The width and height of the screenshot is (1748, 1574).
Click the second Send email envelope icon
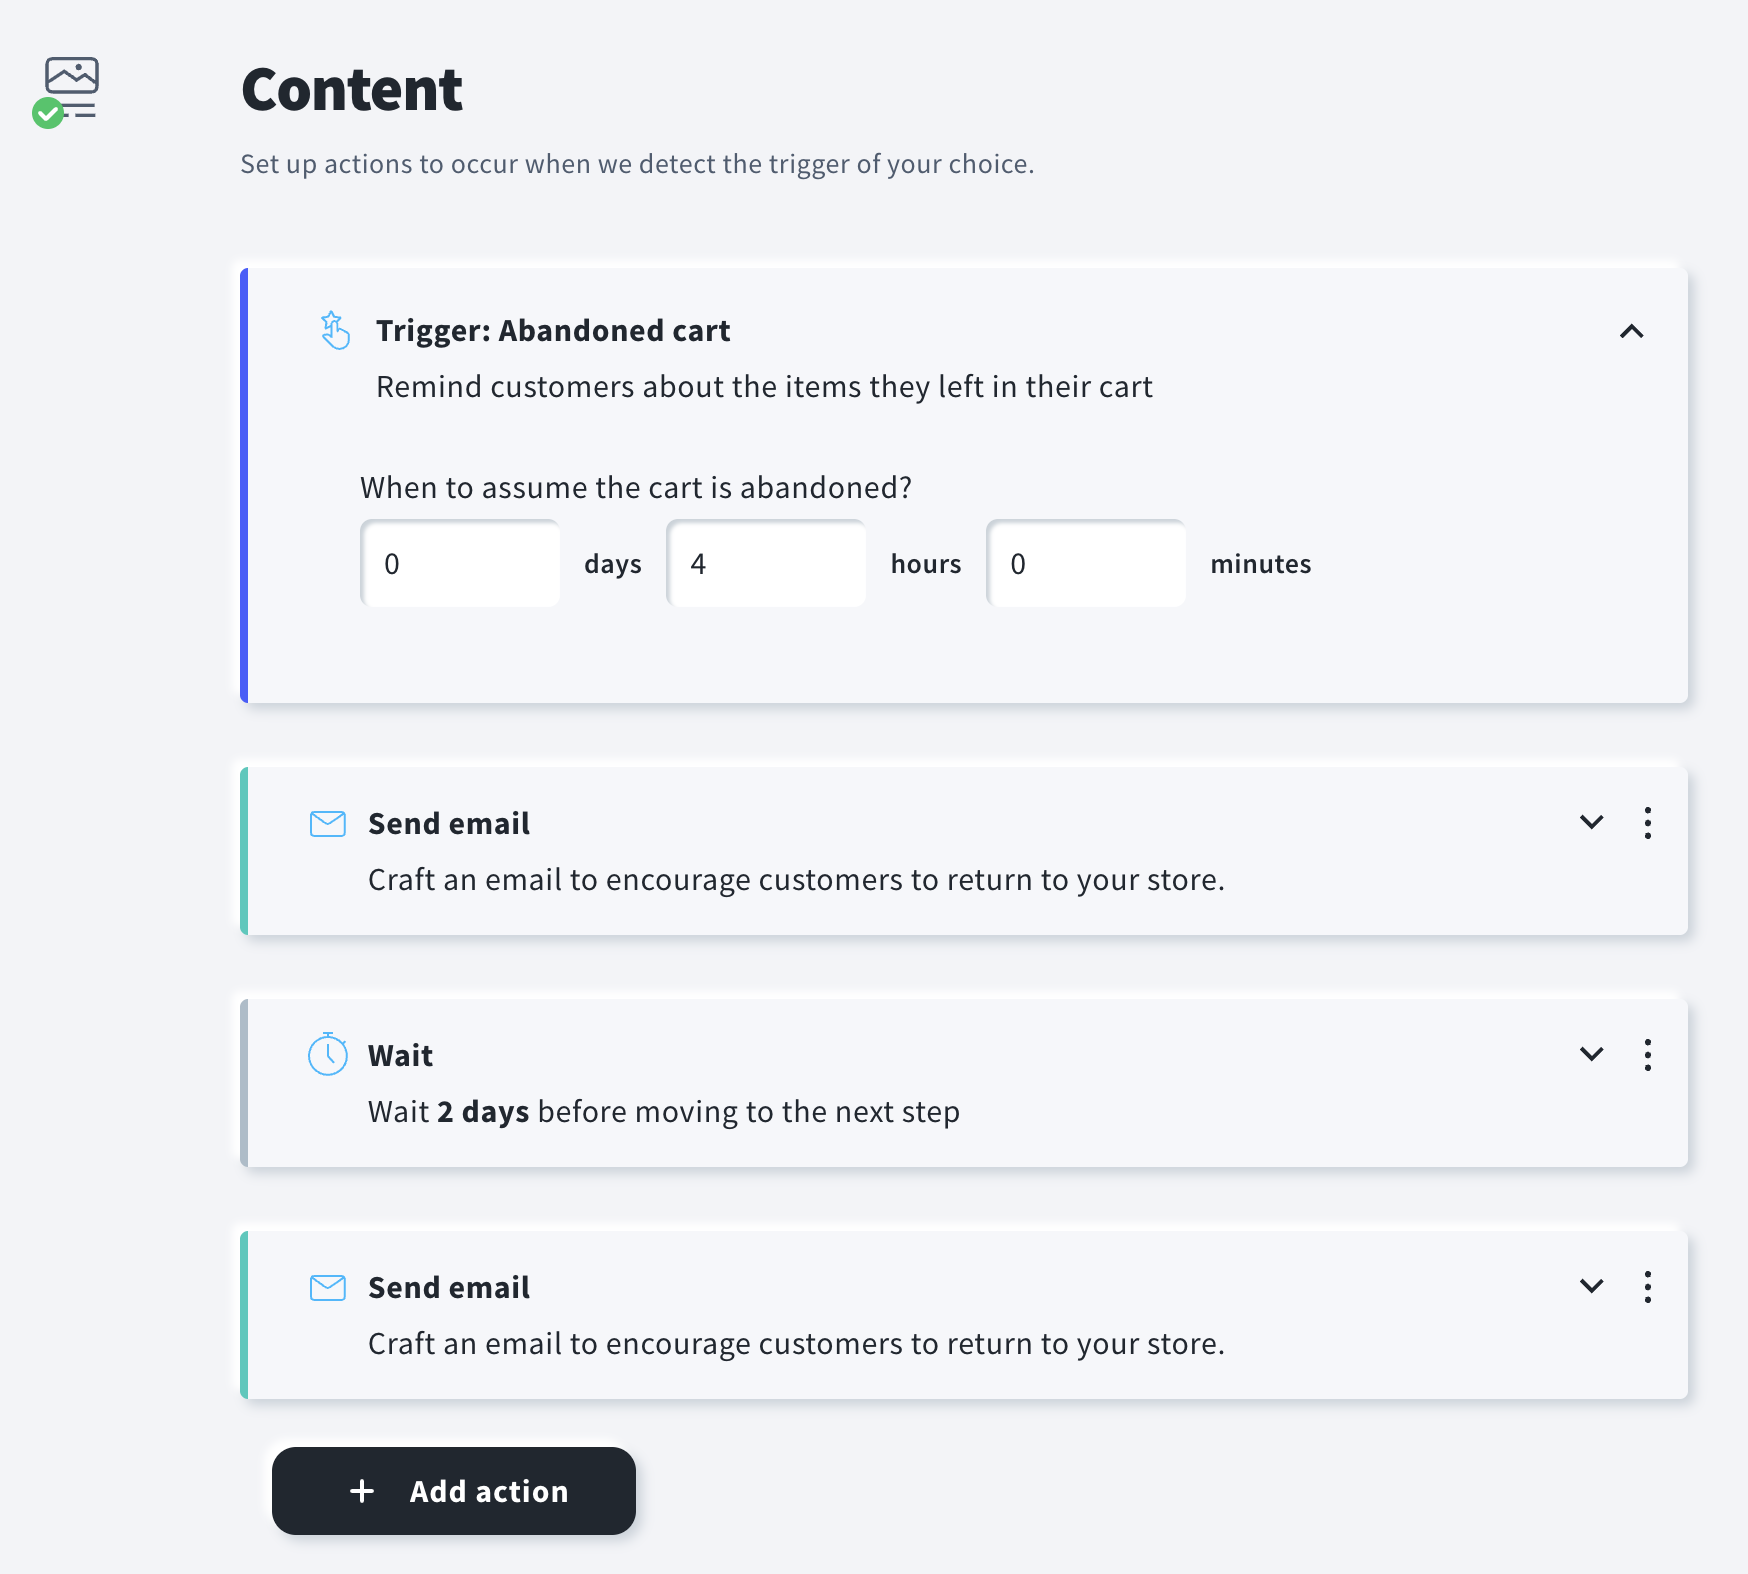328,1288
